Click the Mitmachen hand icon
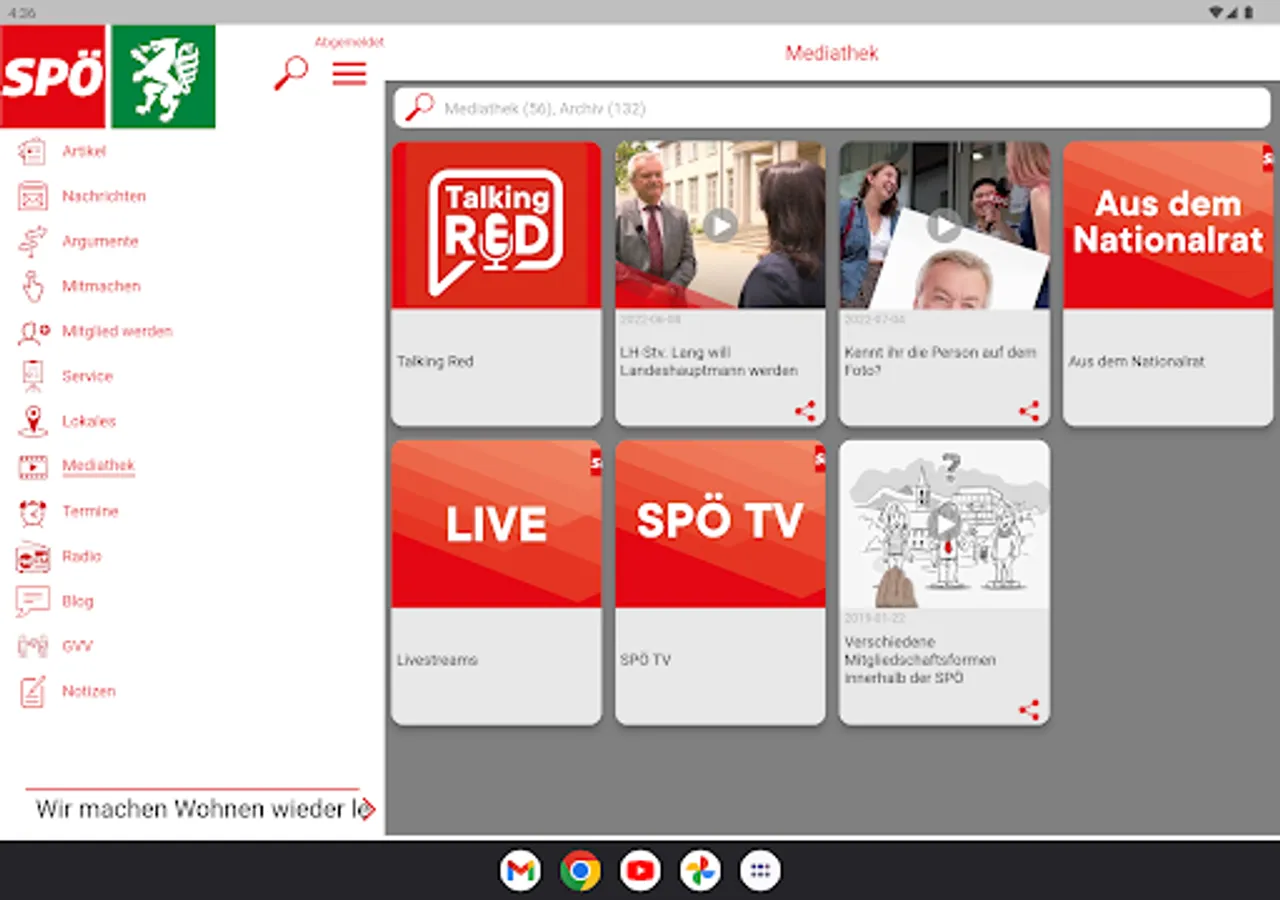 pos(32,286)
